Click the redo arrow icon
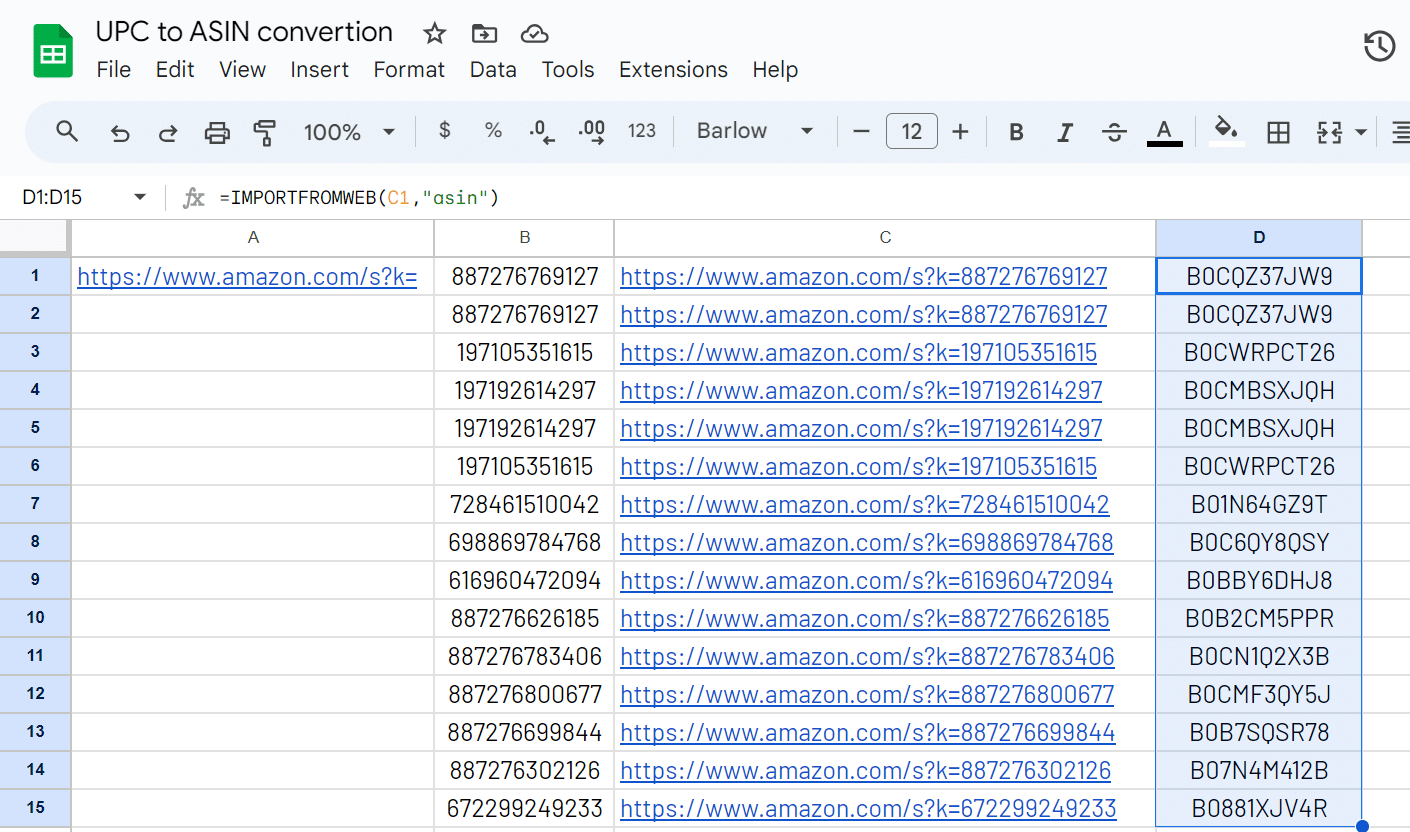Screen dimensions: 1410x832 click(x=168, y=132)
